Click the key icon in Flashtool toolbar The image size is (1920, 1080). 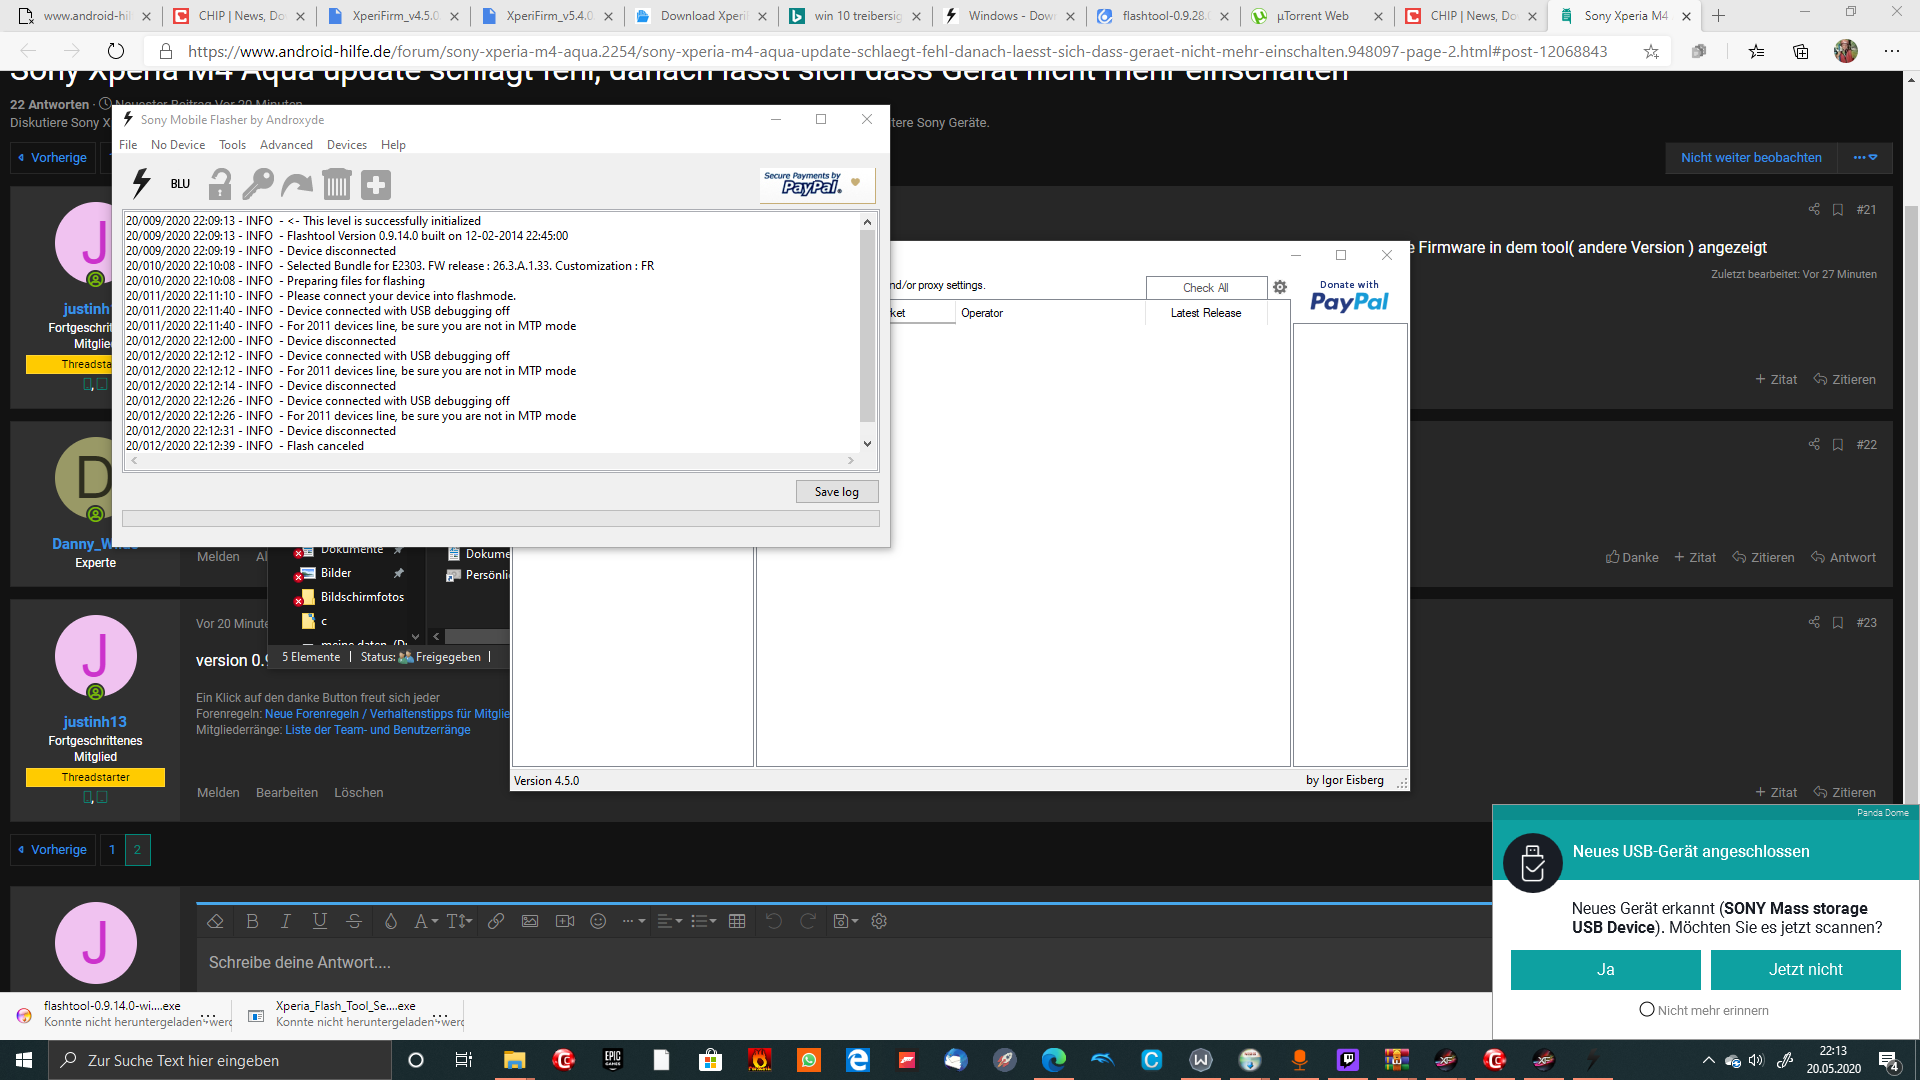point(258,184)
